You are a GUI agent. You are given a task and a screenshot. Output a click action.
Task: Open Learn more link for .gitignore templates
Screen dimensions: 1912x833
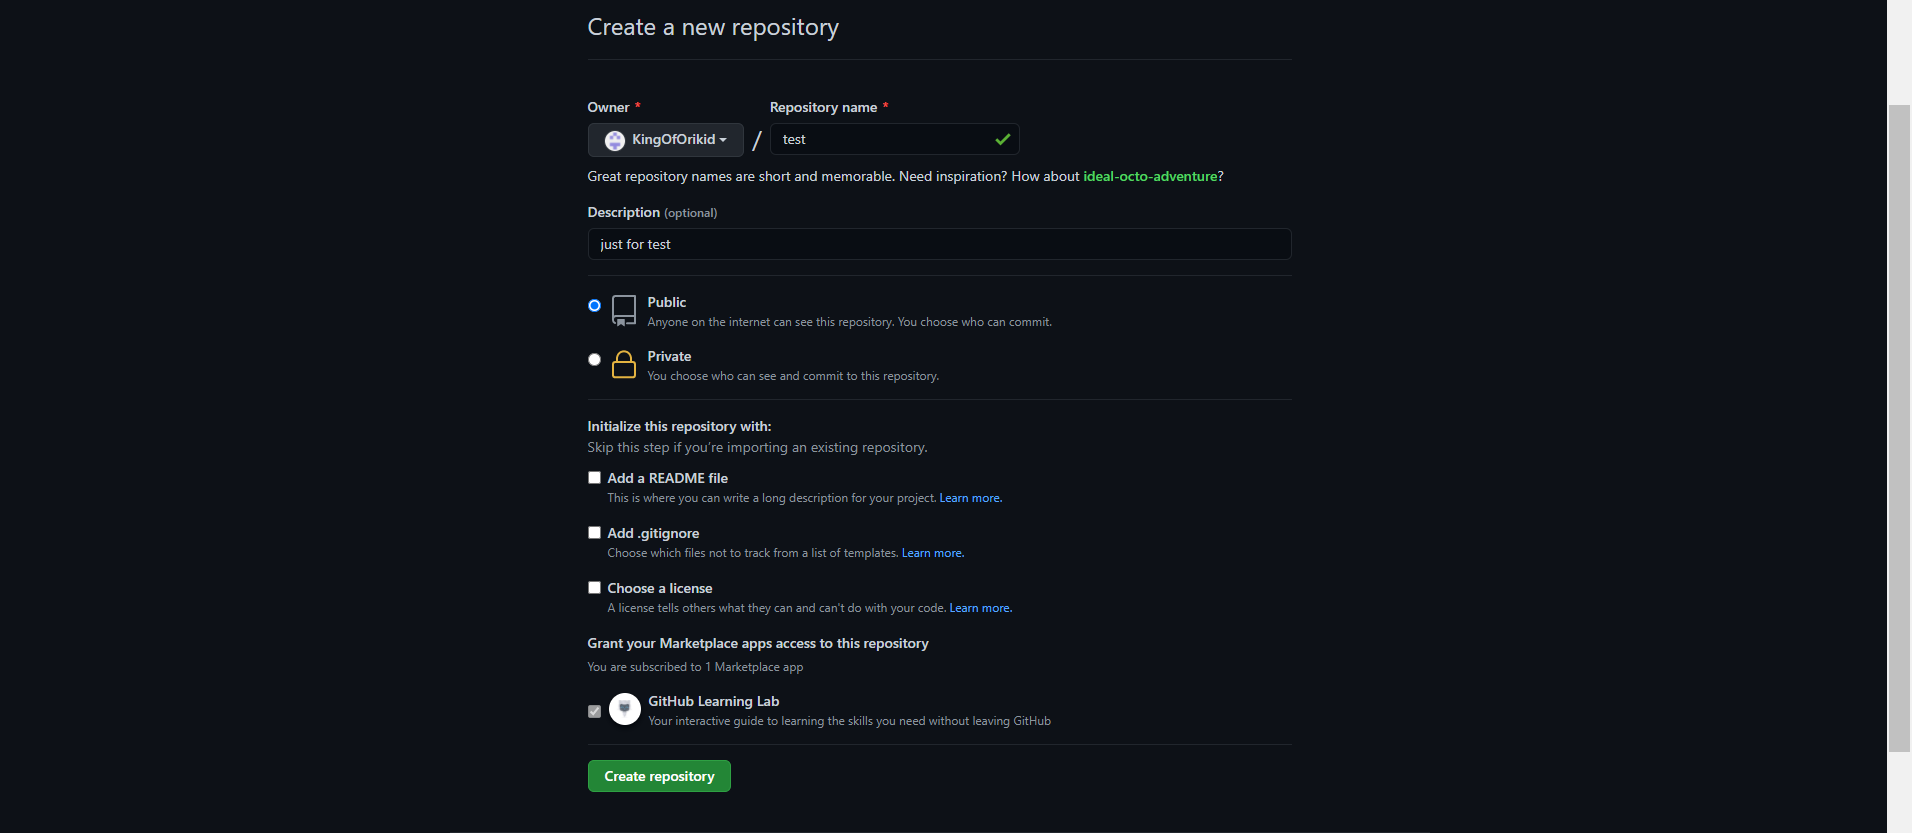(x=933, y=553)
